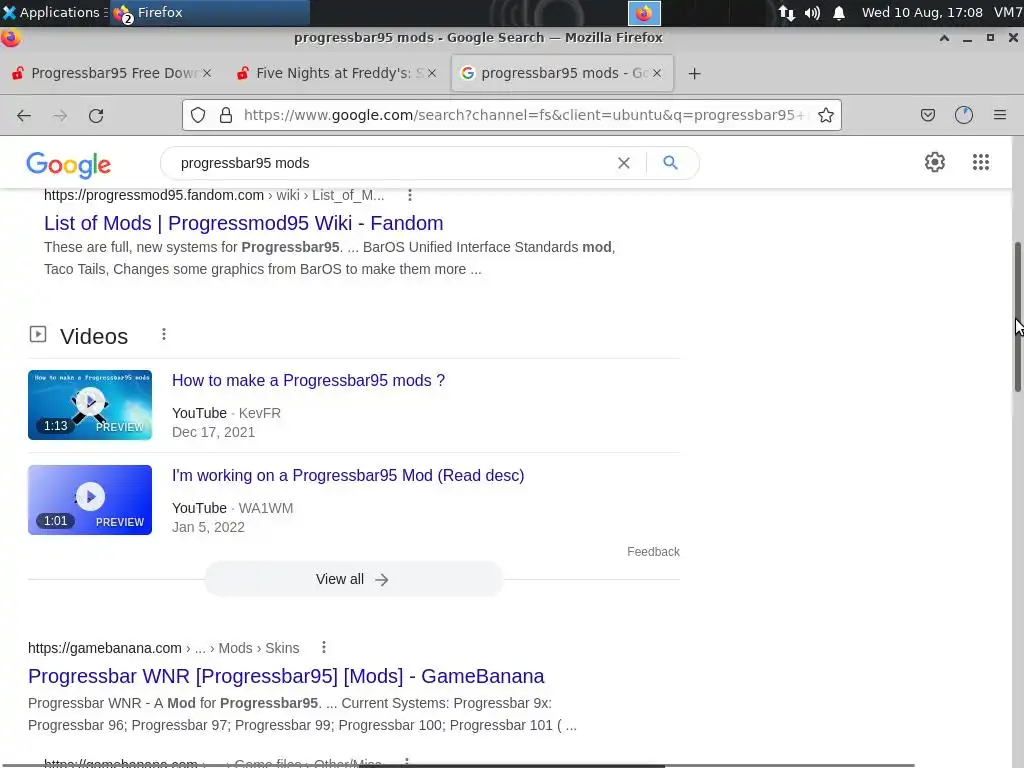
Task: Close the Progressbar95 Free Download tab
Action: (207, 73)
